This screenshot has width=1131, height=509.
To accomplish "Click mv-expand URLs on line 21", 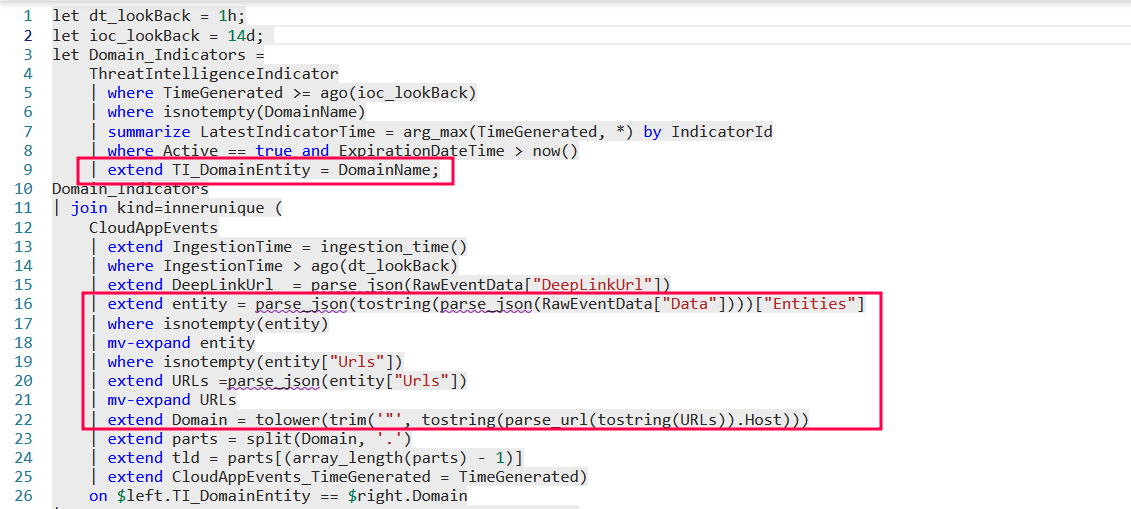I will point(172,400).
